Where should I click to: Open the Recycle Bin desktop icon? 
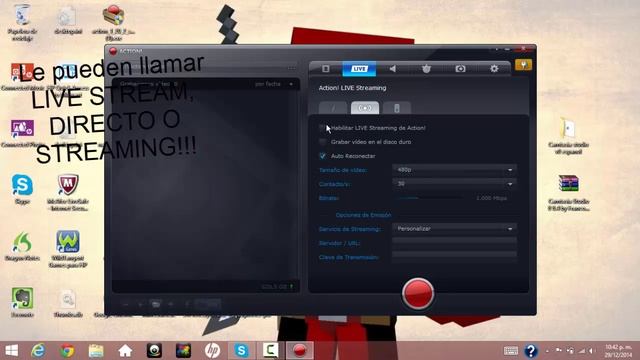pyautogui.click(x=22, y=22)
